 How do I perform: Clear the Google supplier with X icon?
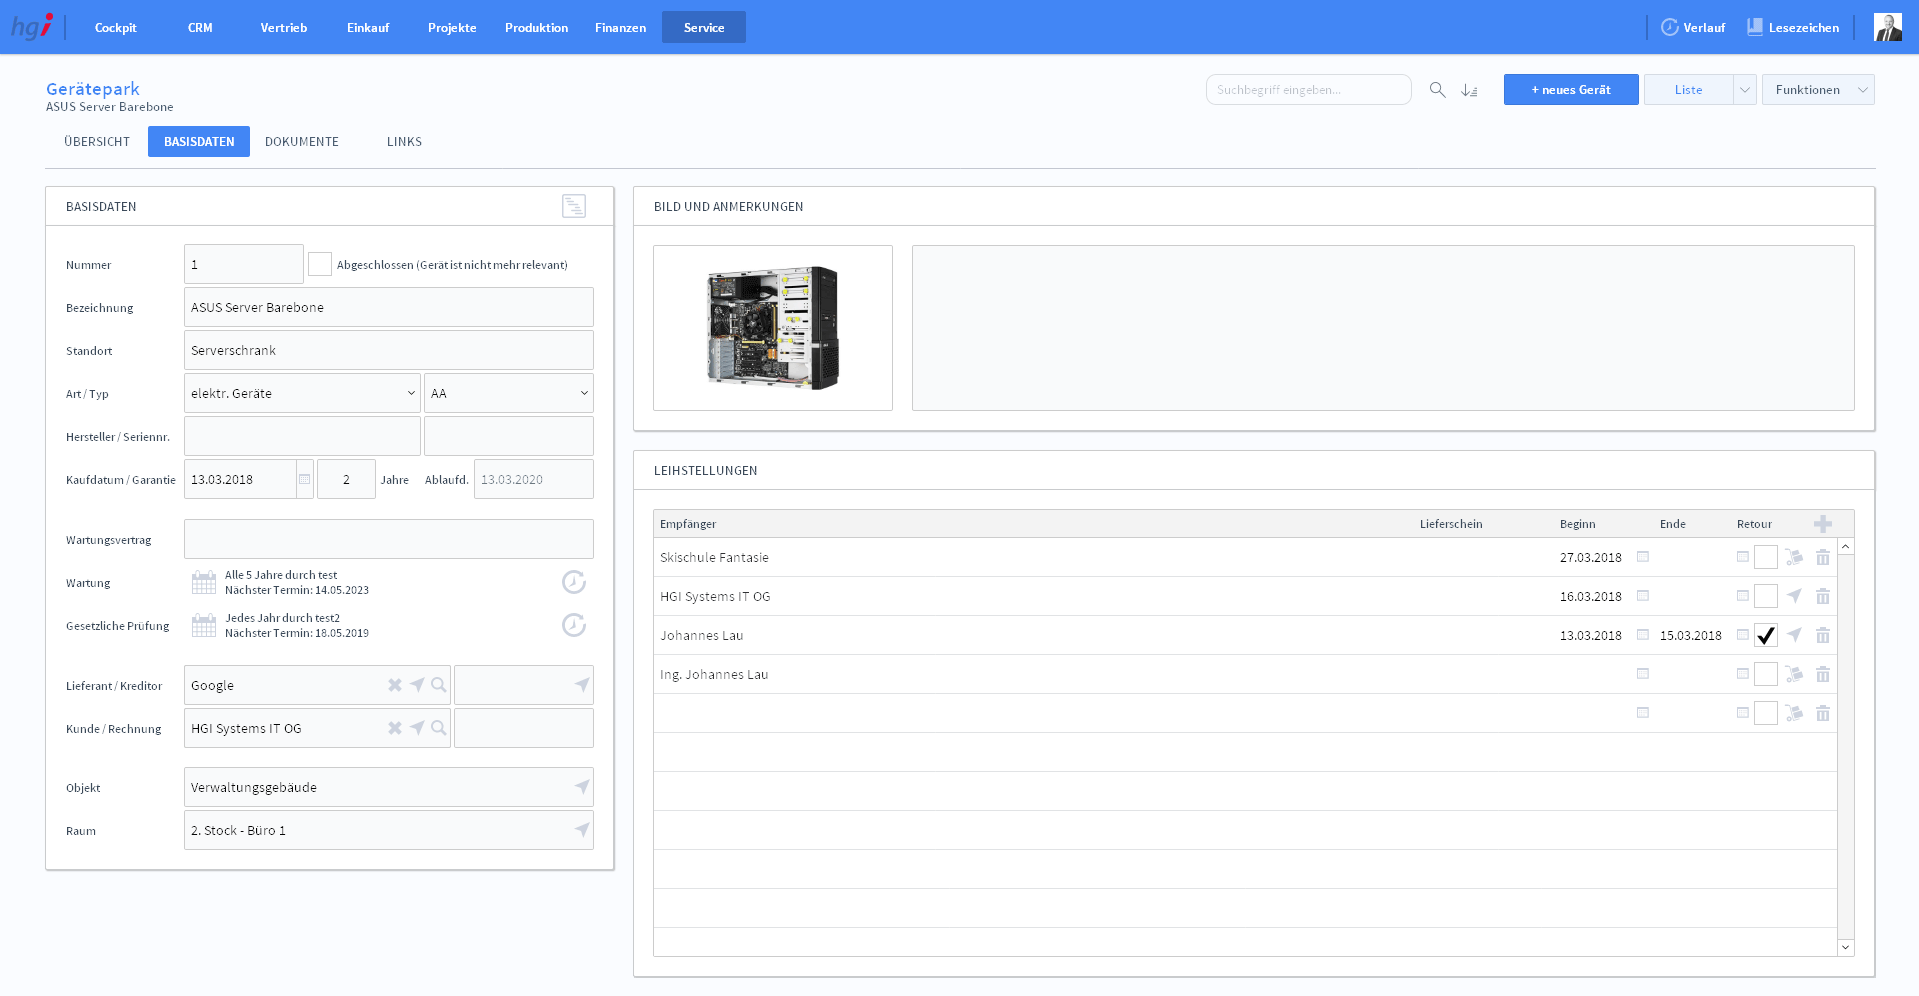pos(395,685)
